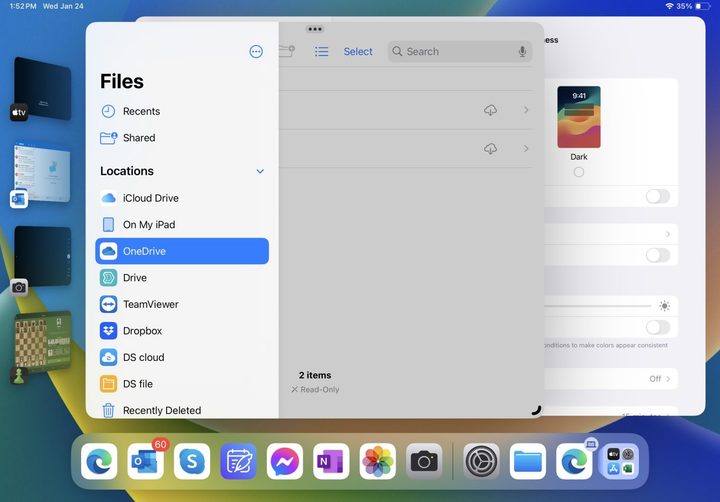Switch to Camera window thumbnail
This screenshot has height=502, width=720.
(43, 256)
